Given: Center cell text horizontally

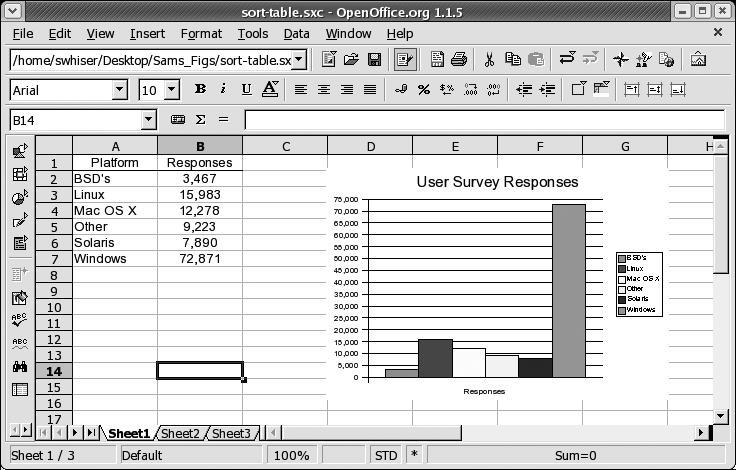Looking at the screenshot, I should point(324,89).
